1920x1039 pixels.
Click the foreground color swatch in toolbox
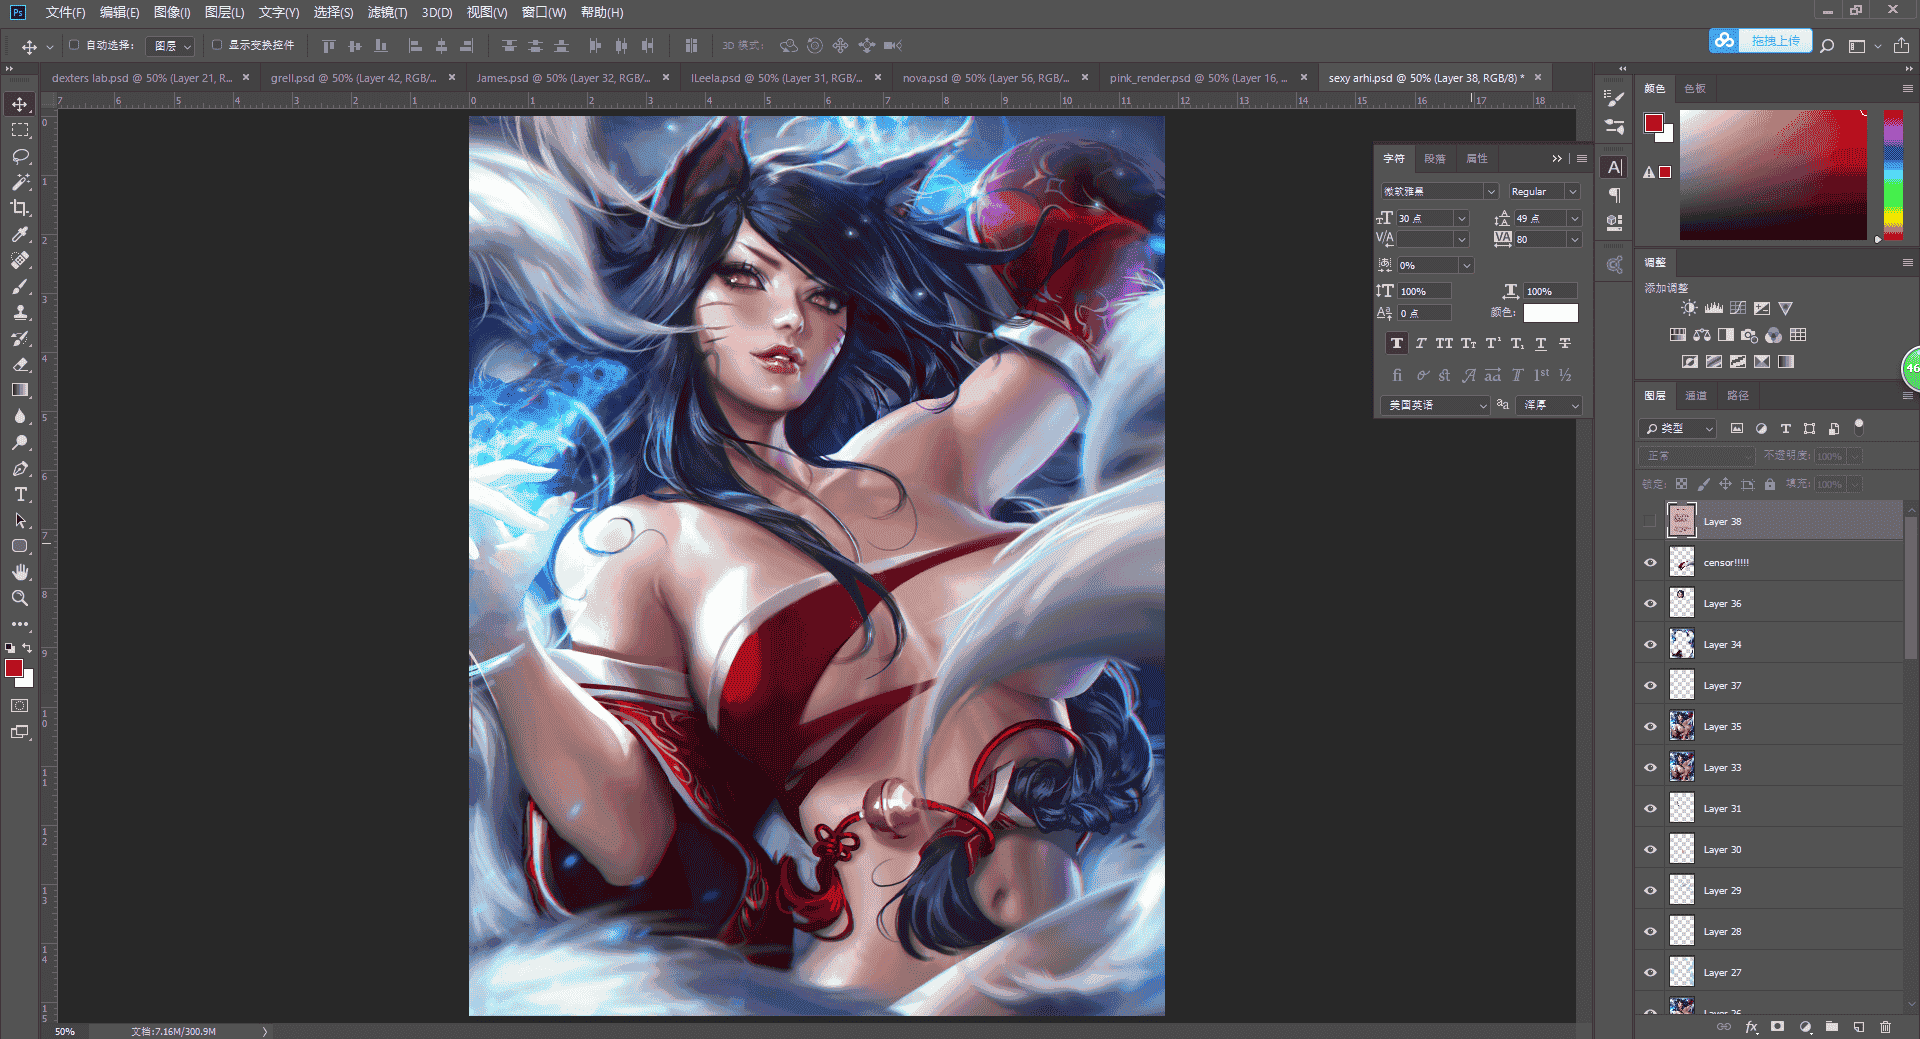14,668
